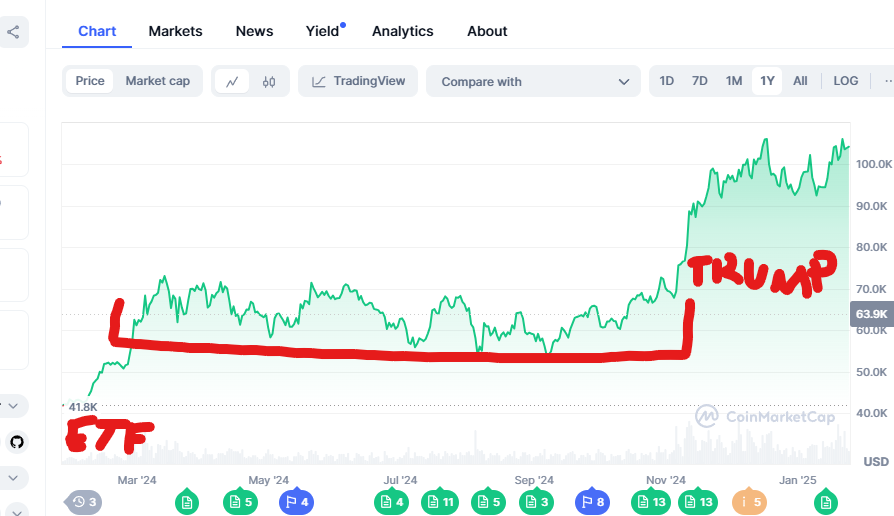Open Compare with dropdown
The height and width of the screenshot is (516, 894).
click(534, 82)
